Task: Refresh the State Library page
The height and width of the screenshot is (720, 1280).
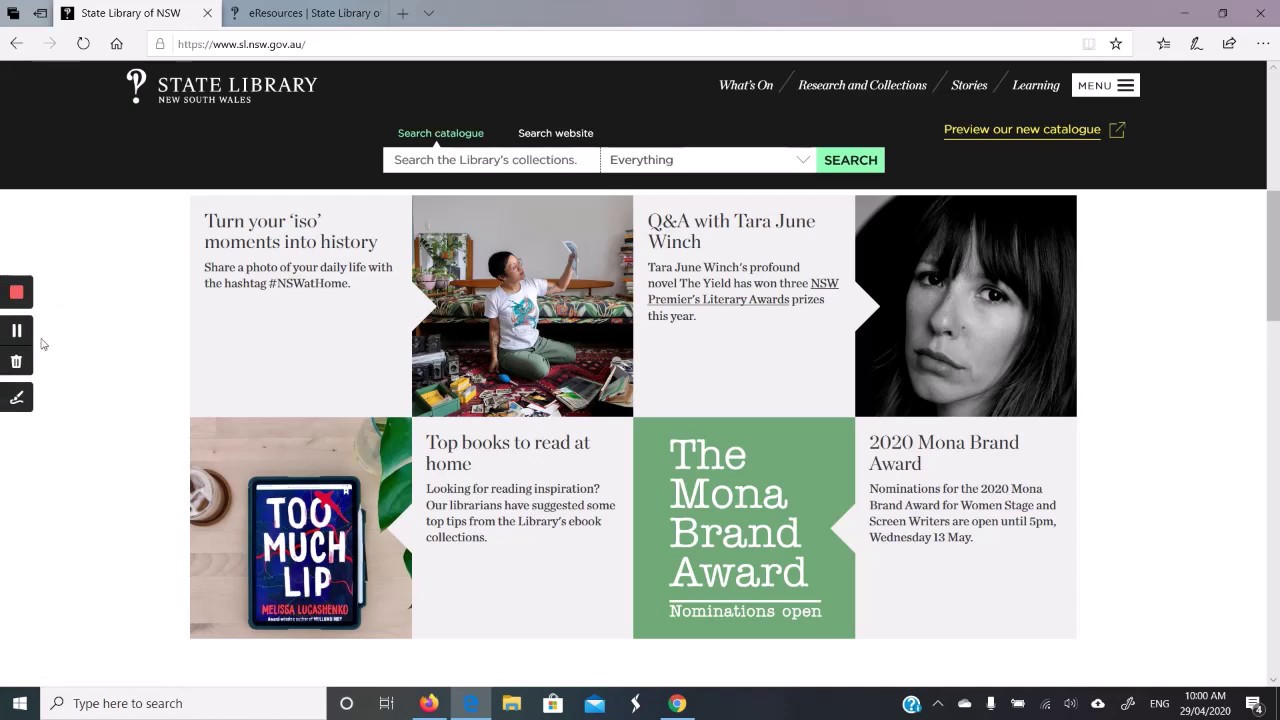Action: click(83, 44)
